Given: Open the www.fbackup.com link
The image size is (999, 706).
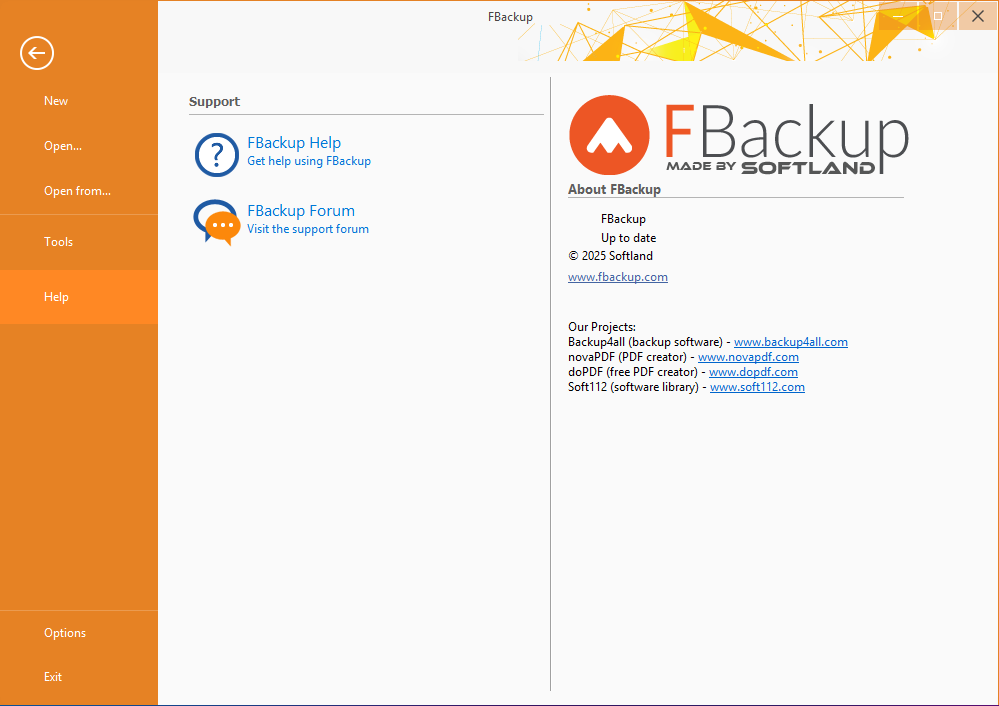Looking at the screenshot, I should (618, 277).
